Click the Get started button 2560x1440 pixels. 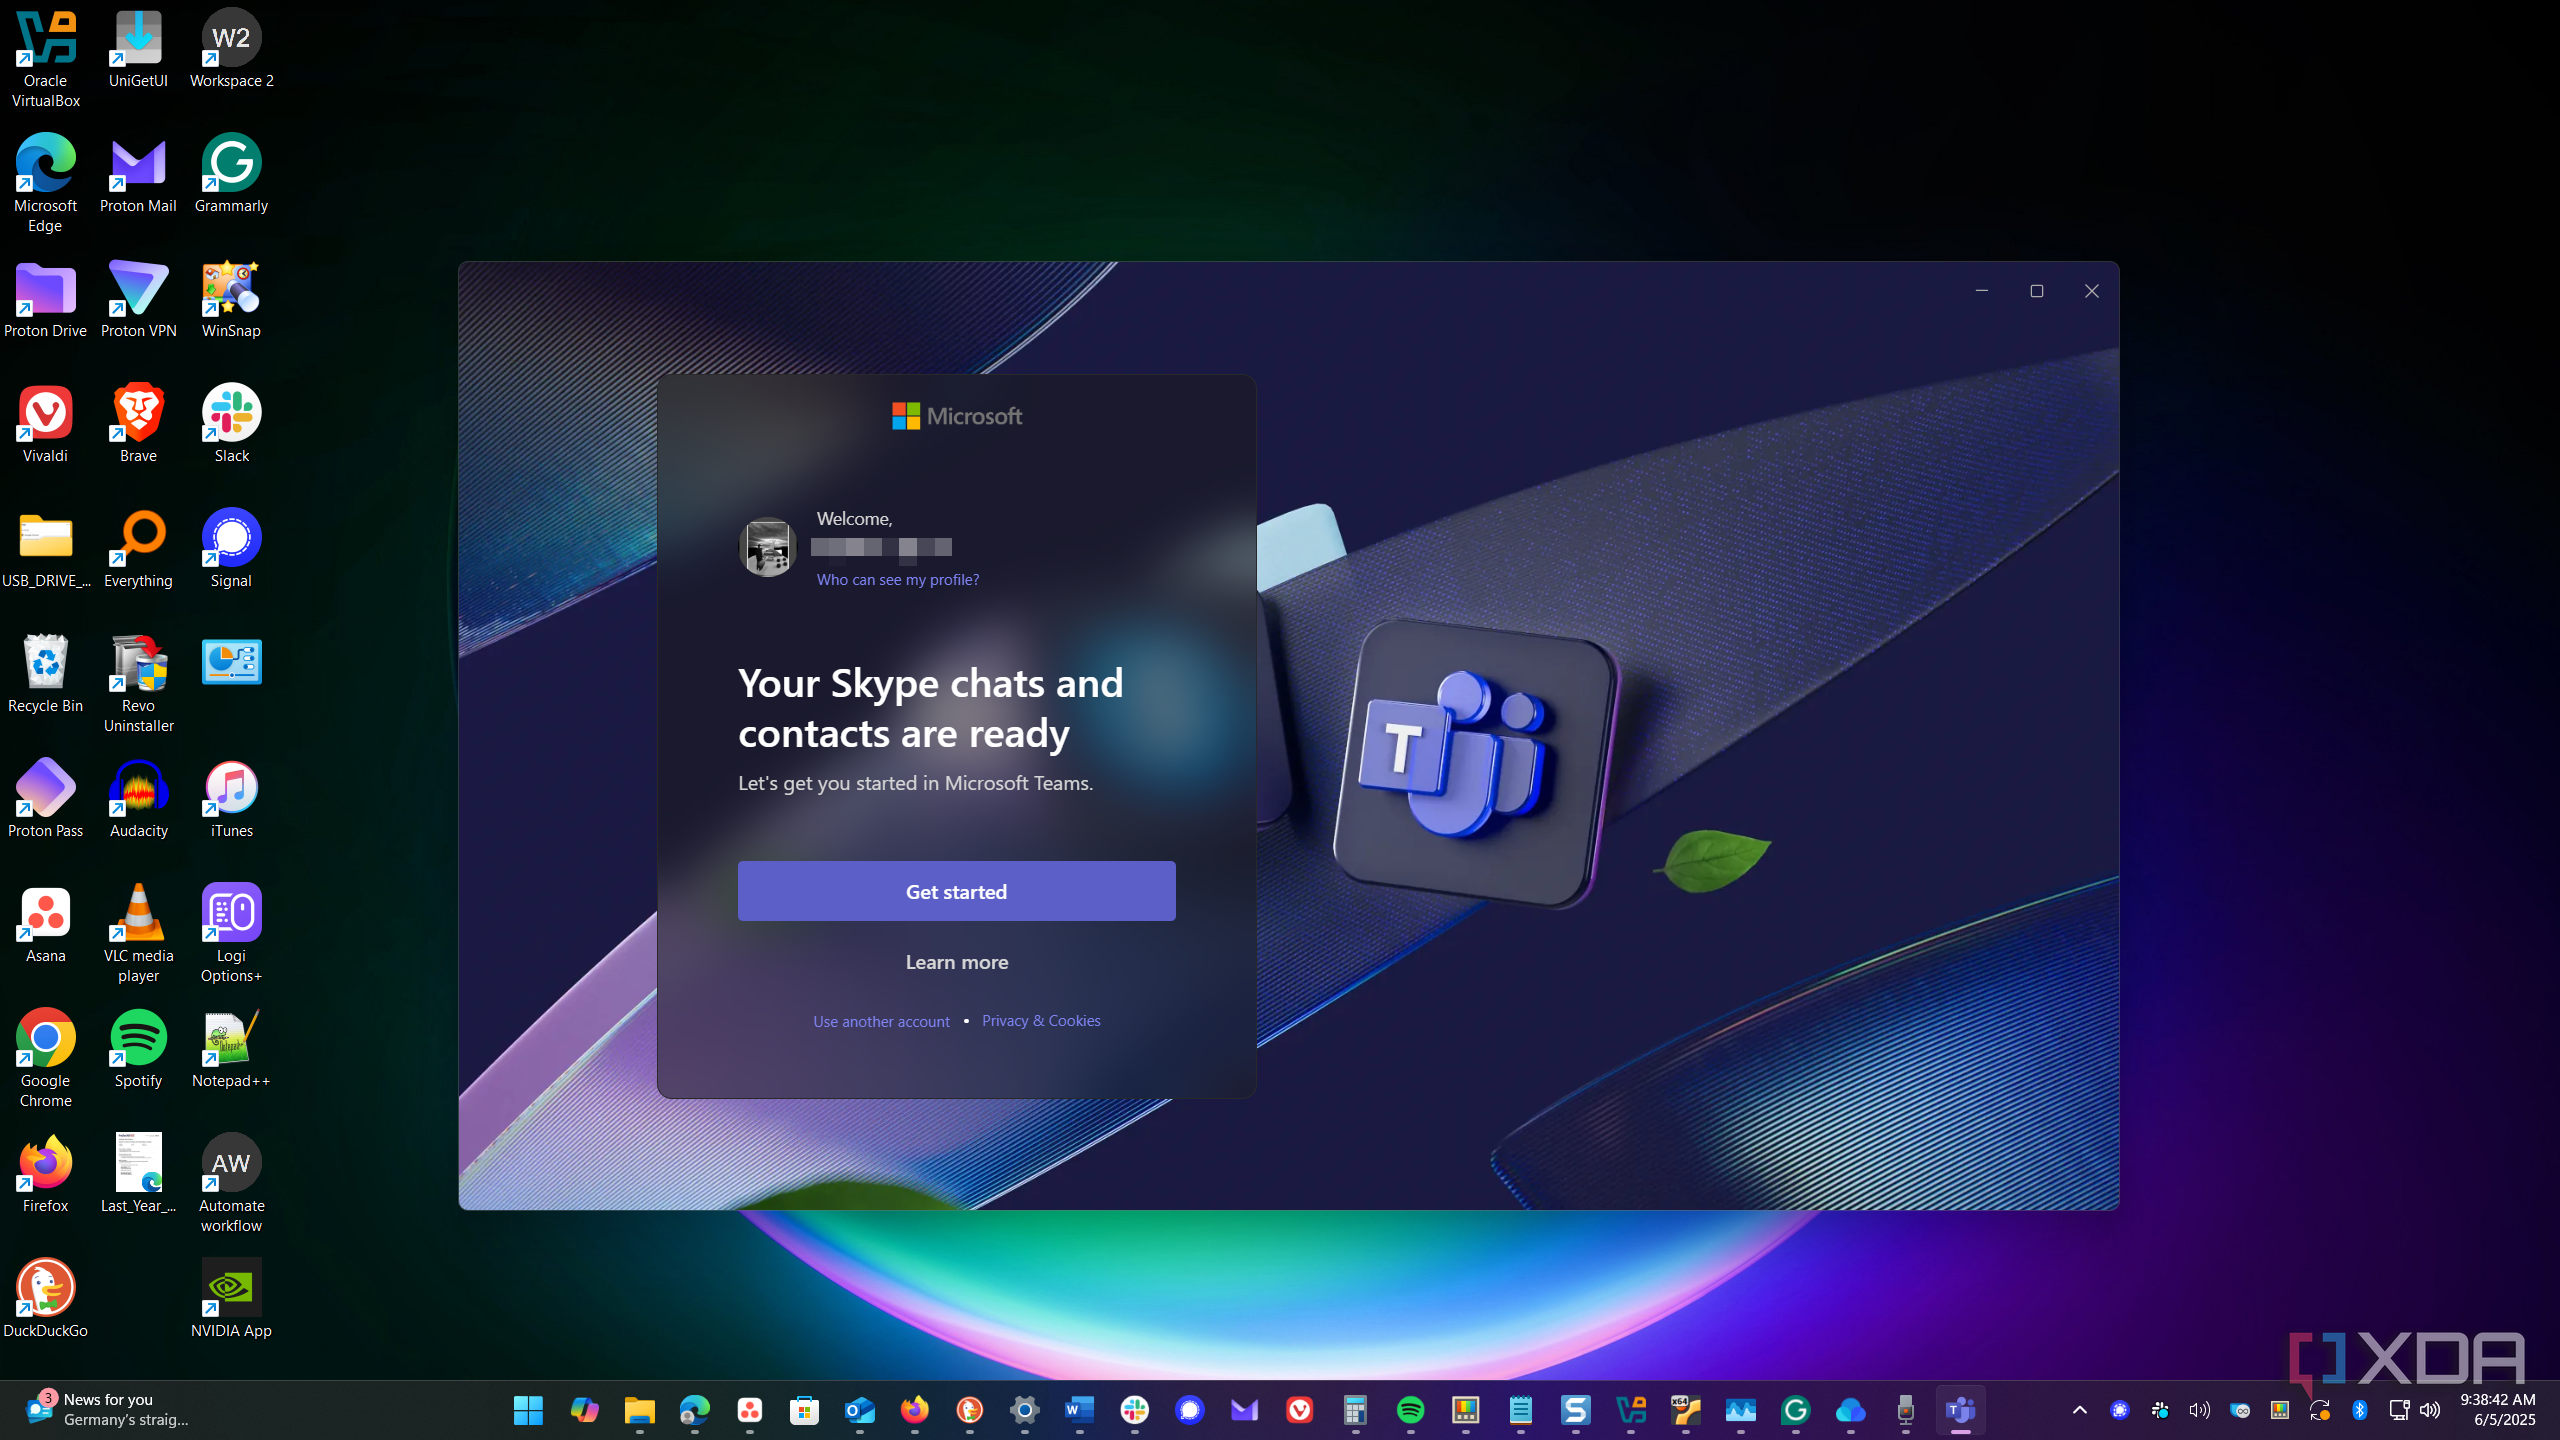955,890
